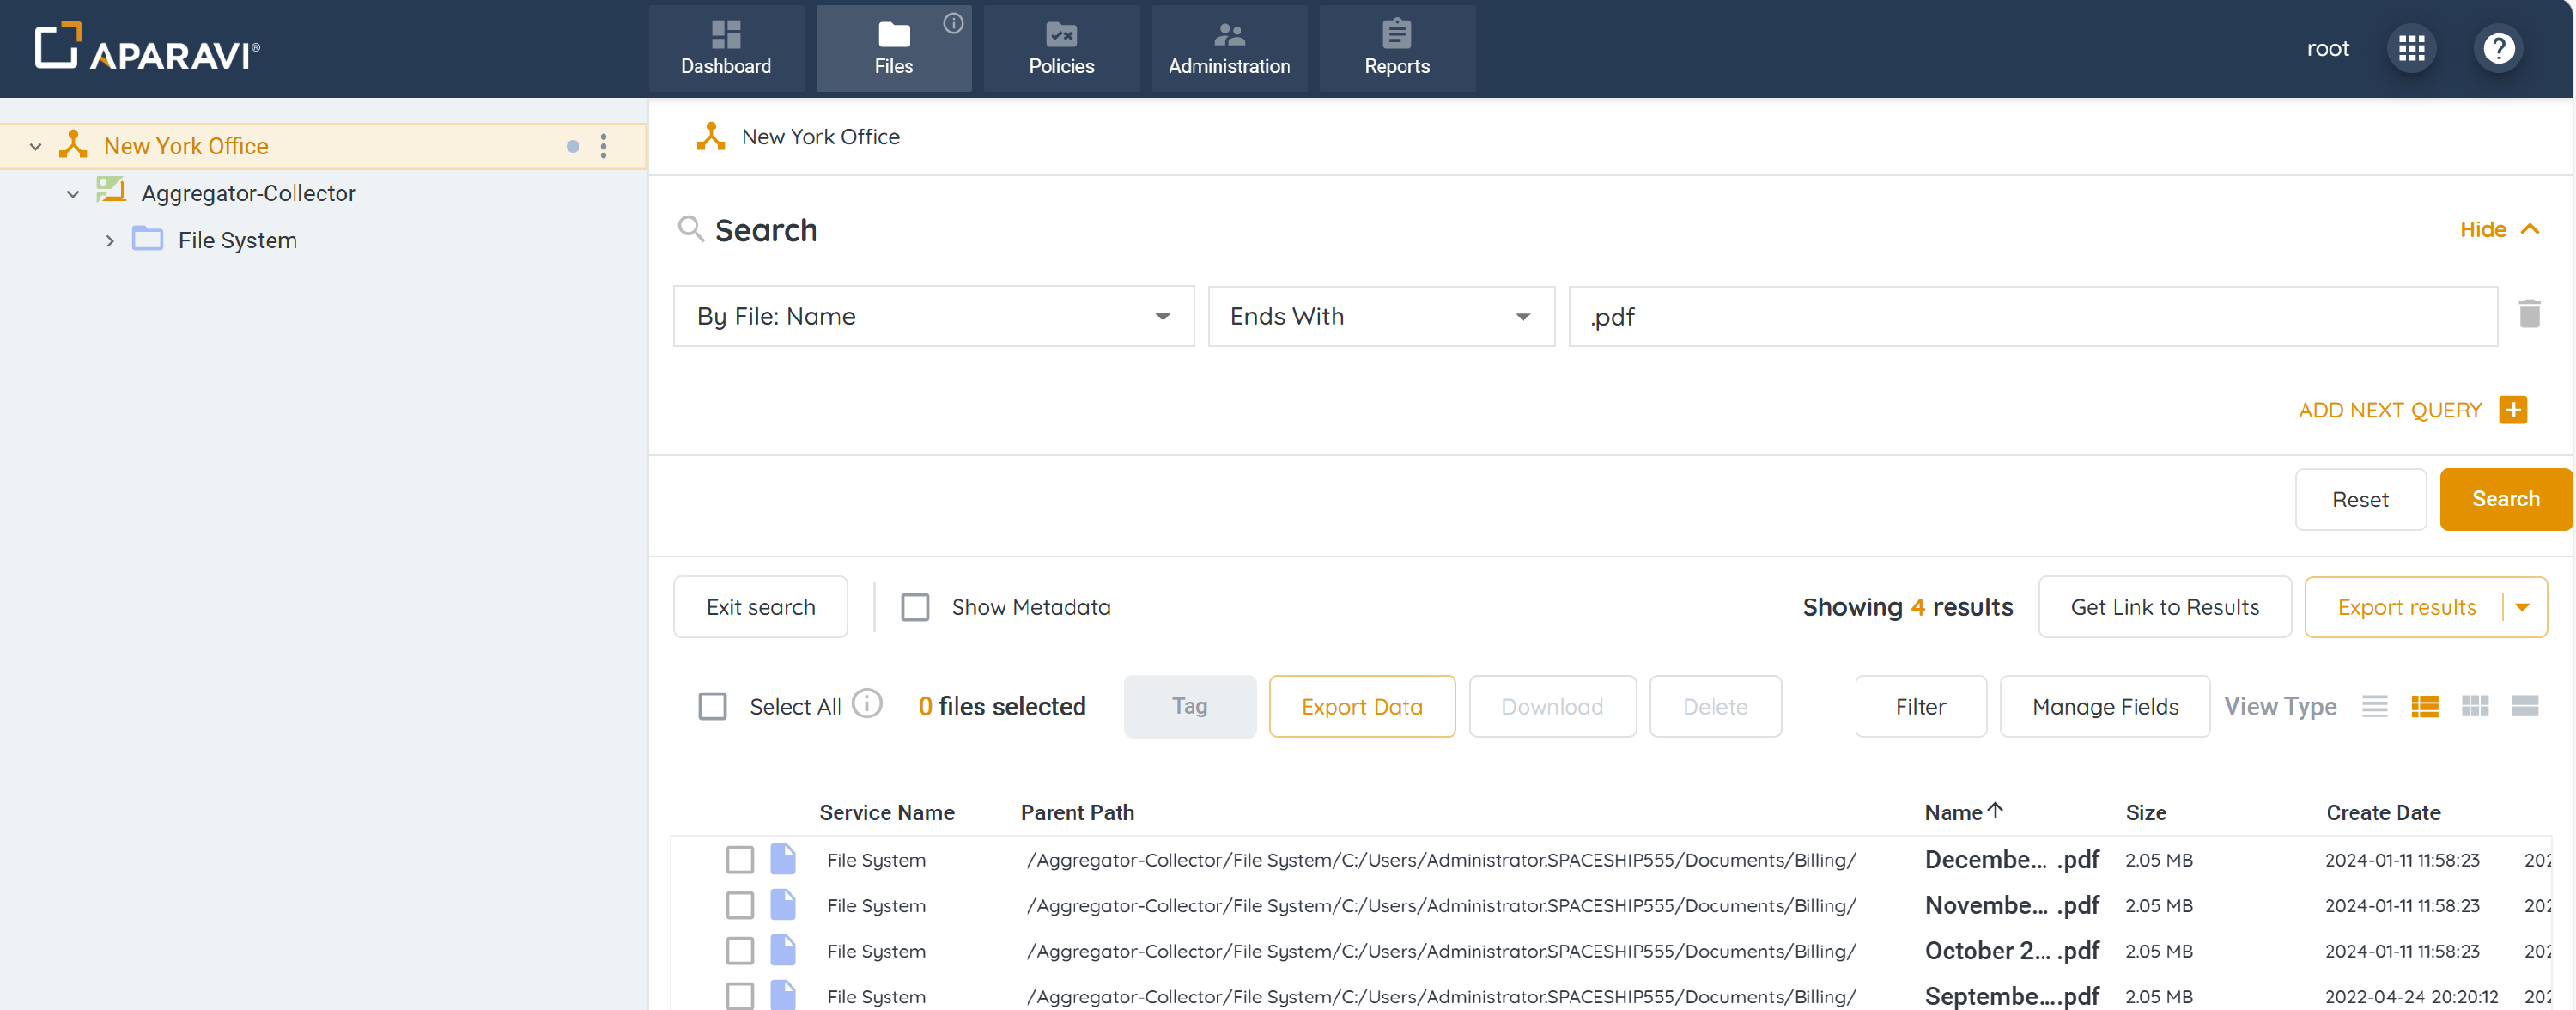Click the info icon next to Select All

point(867,704)
